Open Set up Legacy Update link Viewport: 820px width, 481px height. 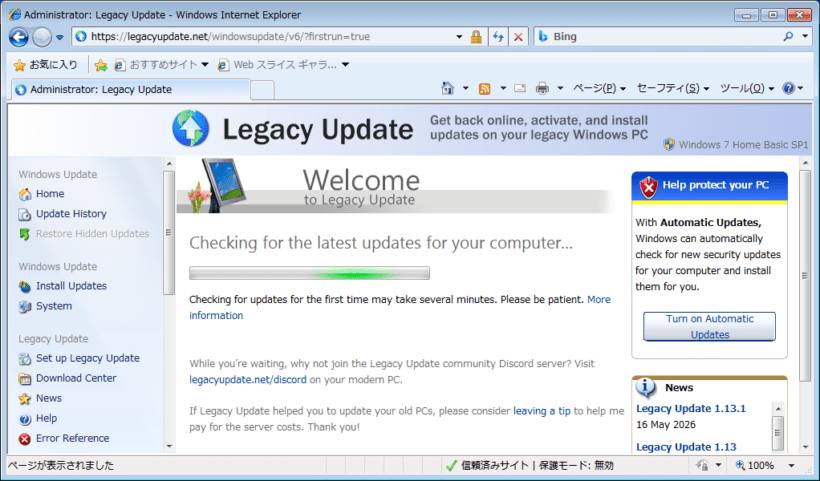click(88, 358)
